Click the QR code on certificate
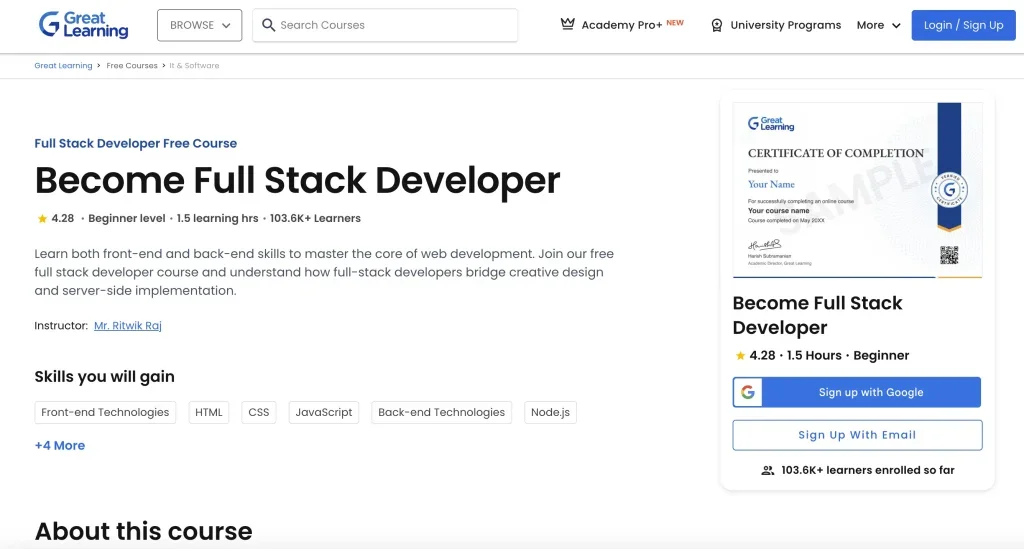This screenshot has height=549, width=1024. [x=949, y=255]
